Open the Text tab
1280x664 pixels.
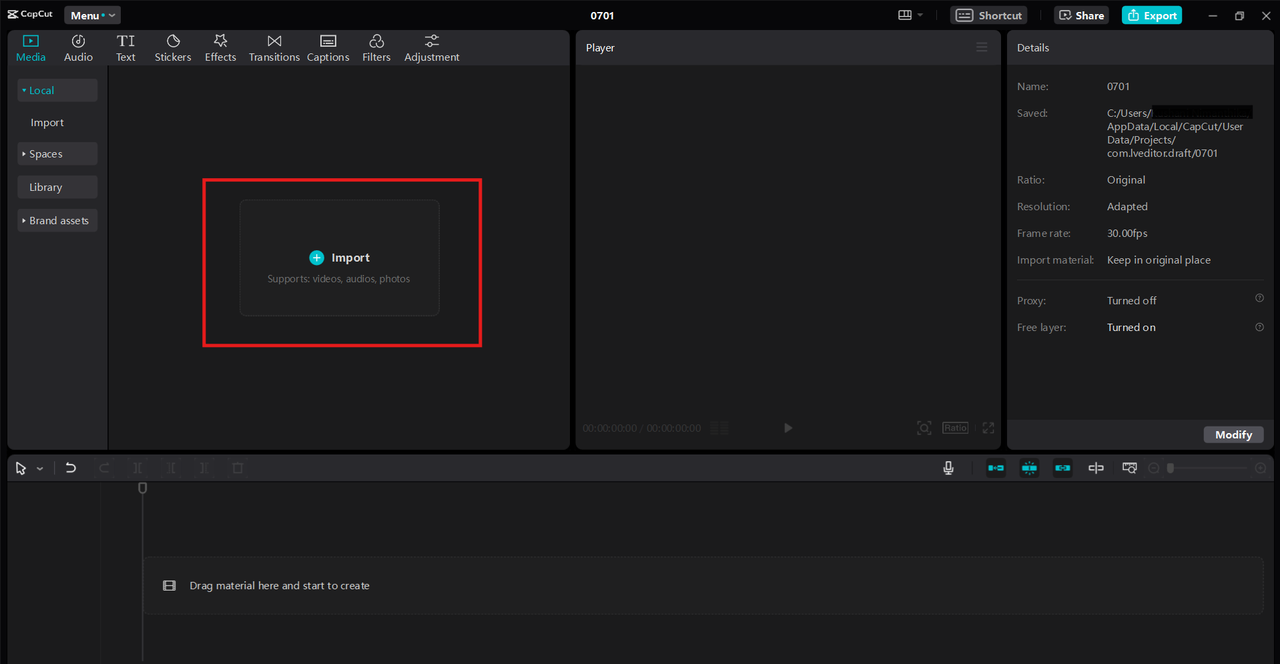pos(125,48)
